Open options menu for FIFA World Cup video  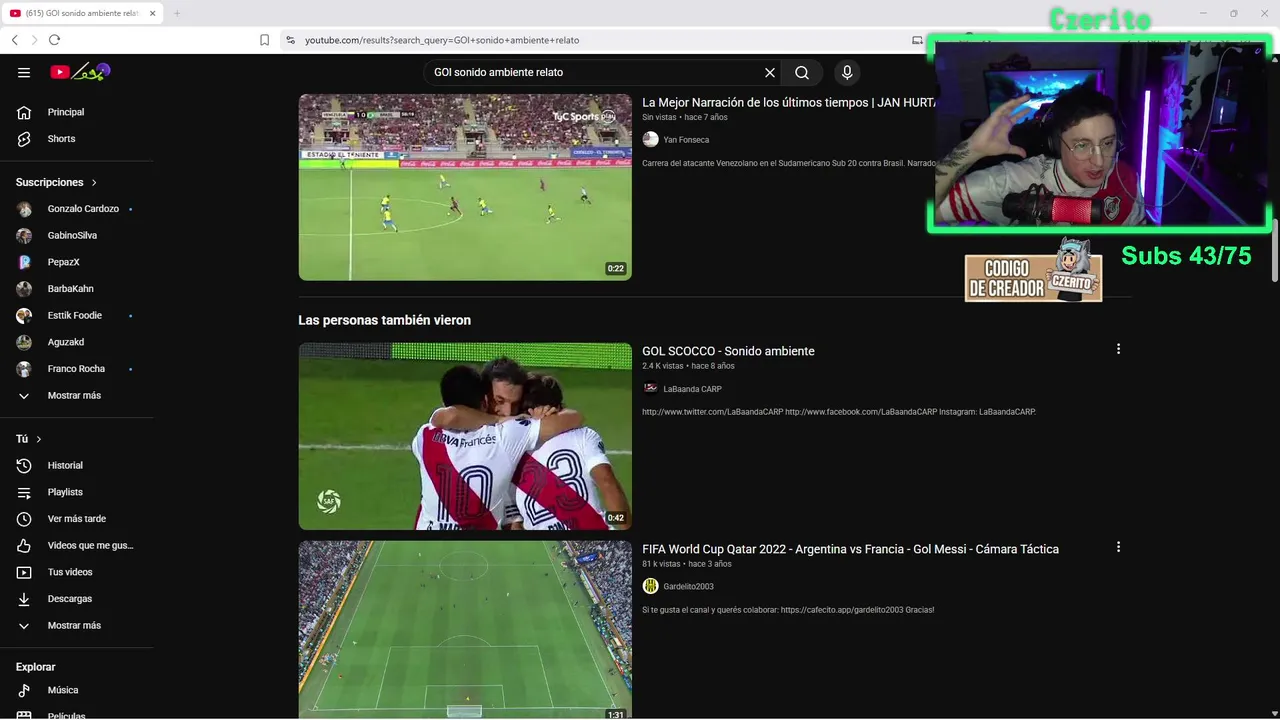click(x=1118, y=547)
